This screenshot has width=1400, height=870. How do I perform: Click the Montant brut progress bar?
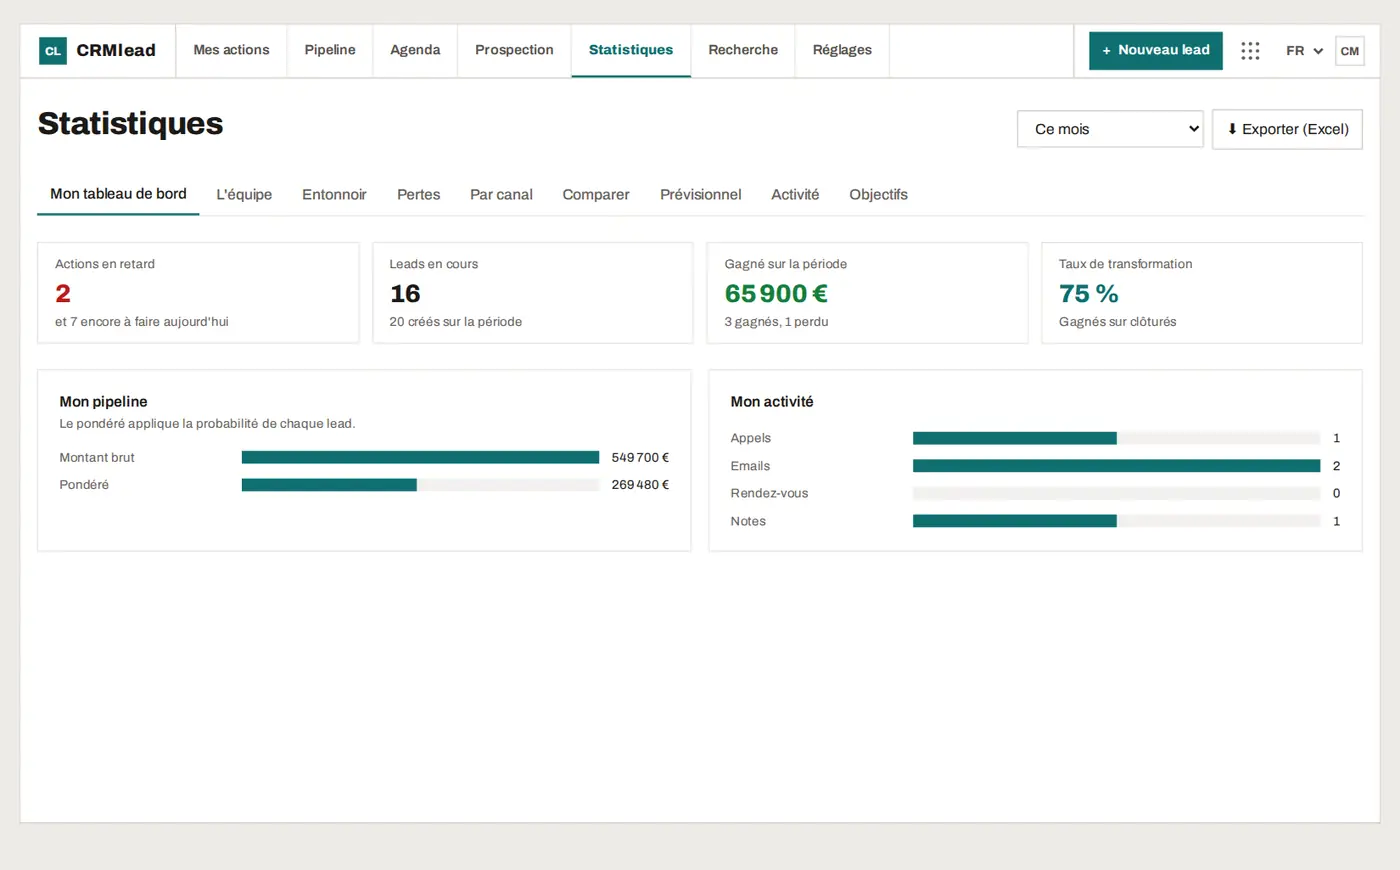pyautogui.click(x=420, y=458)
